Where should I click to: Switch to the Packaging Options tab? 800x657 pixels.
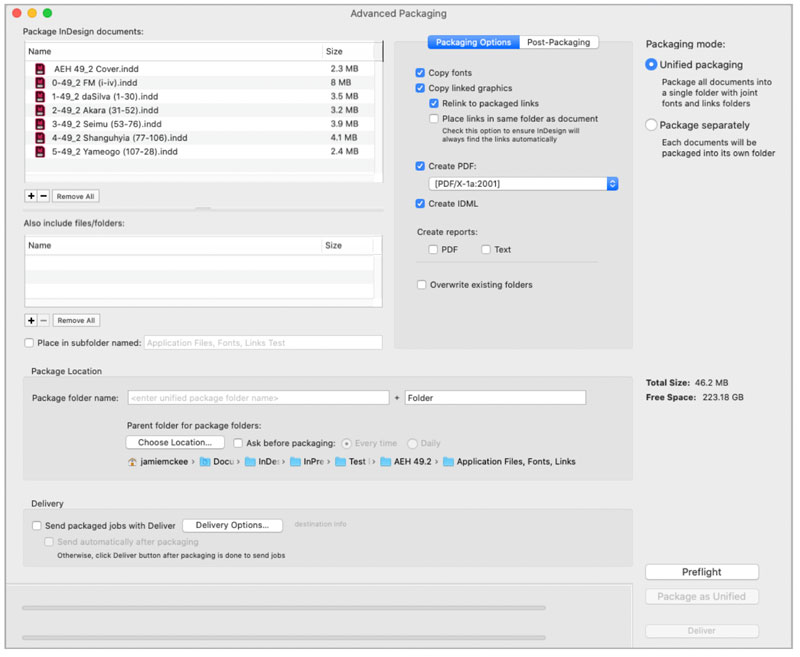pyautogui.click(x=473, y=42)
